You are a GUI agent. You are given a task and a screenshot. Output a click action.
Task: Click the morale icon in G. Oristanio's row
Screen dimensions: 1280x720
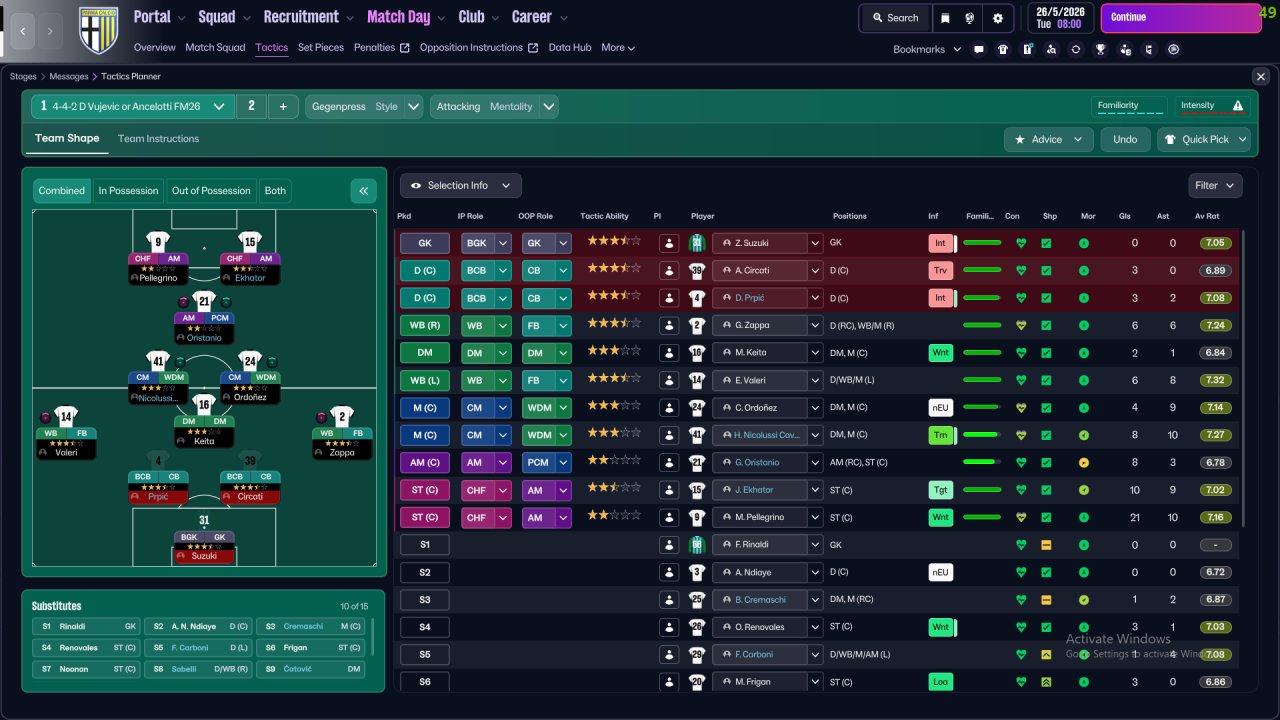pos(1084,462)
